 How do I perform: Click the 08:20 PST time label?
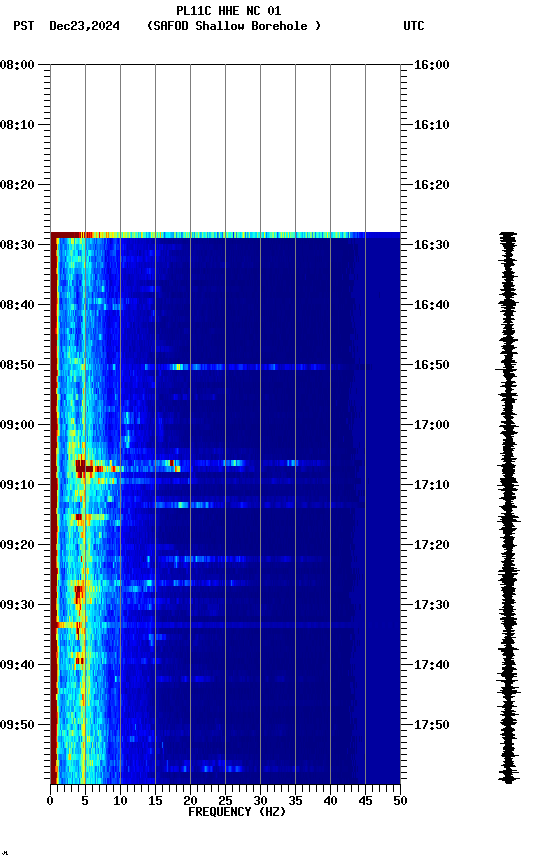click(x=17, y=185)
